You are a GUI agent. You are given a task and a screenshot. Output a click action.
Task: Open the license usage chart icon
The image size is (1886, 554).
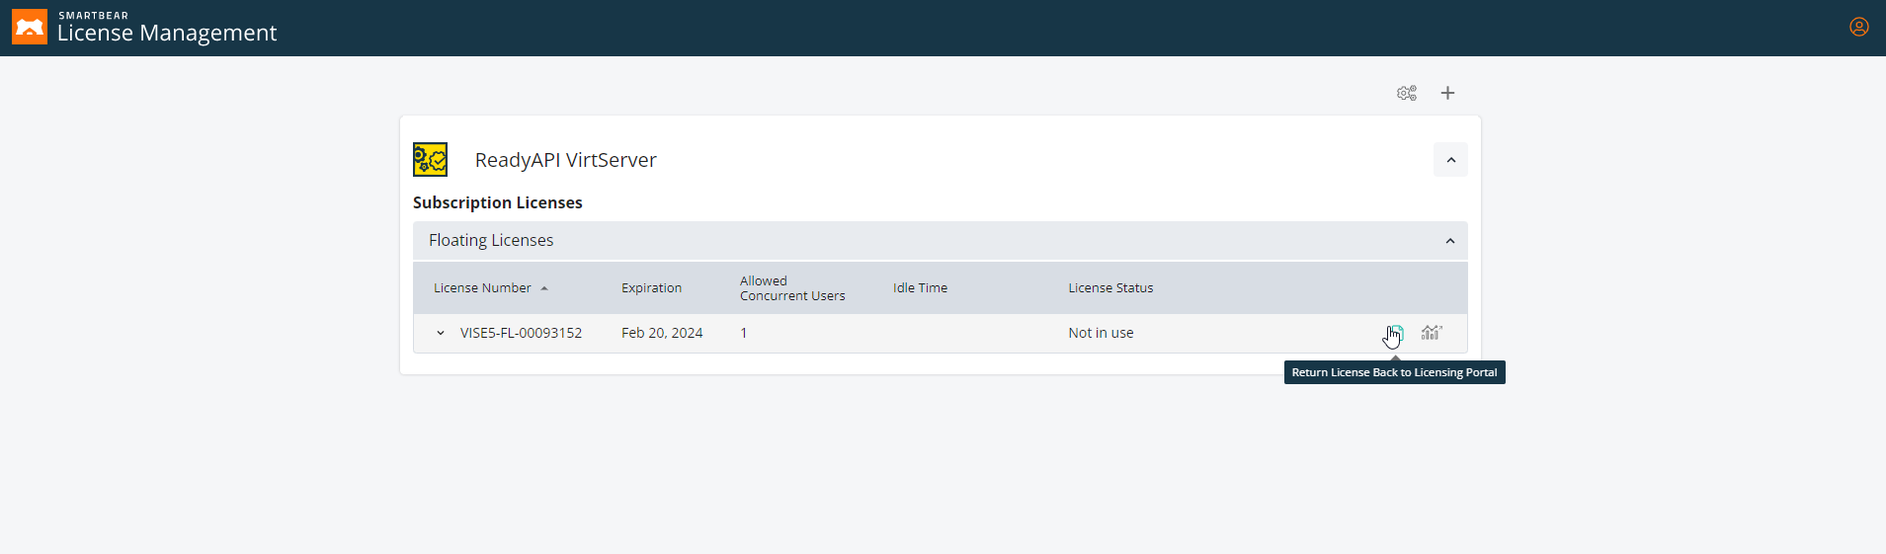tap(1432, 333)
